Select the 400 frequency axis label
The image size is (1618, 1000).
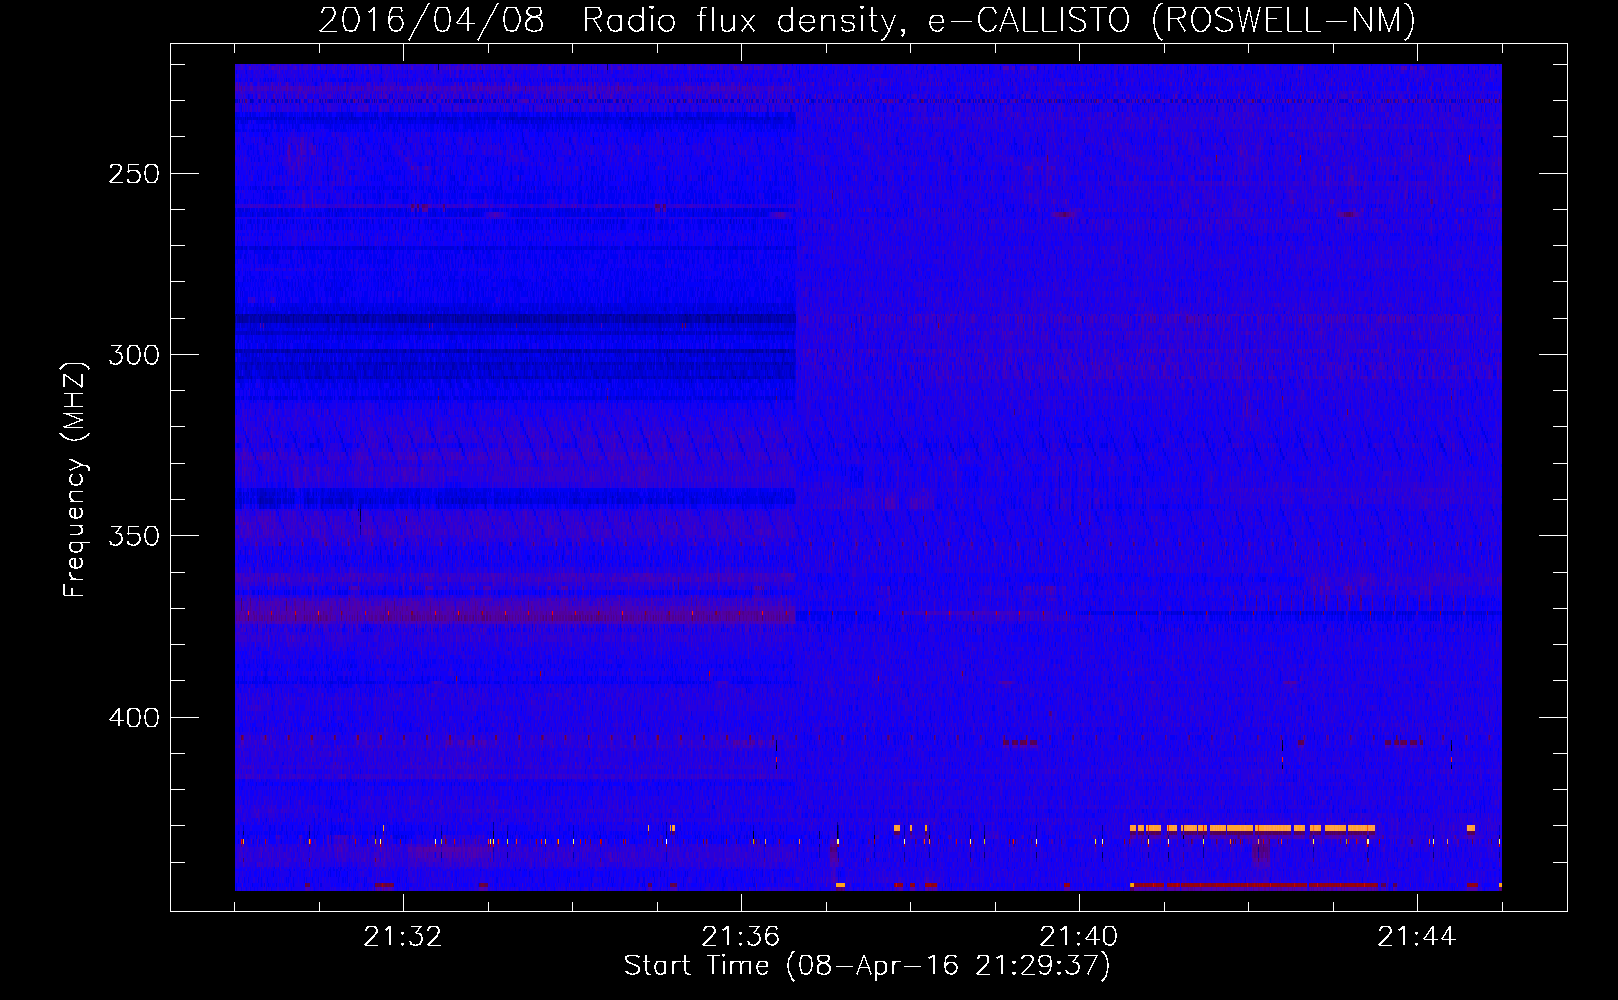[134, 718]
